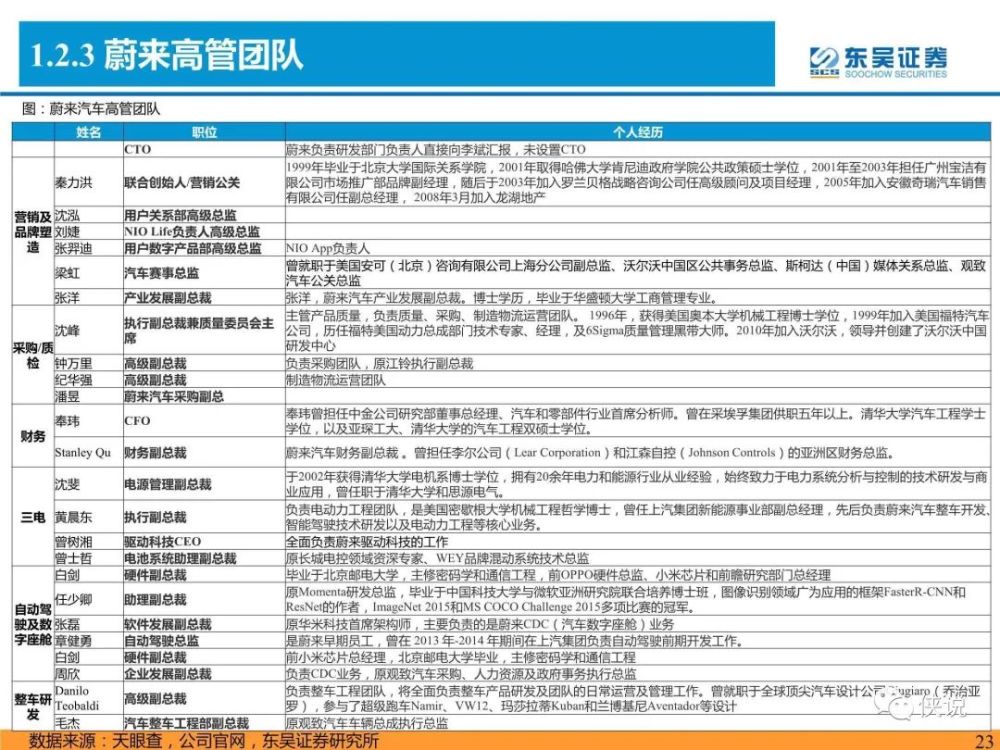1000x750 pixels.
Task: Select 驱动科技CEO position cell
Action: (x=204, y=542)
